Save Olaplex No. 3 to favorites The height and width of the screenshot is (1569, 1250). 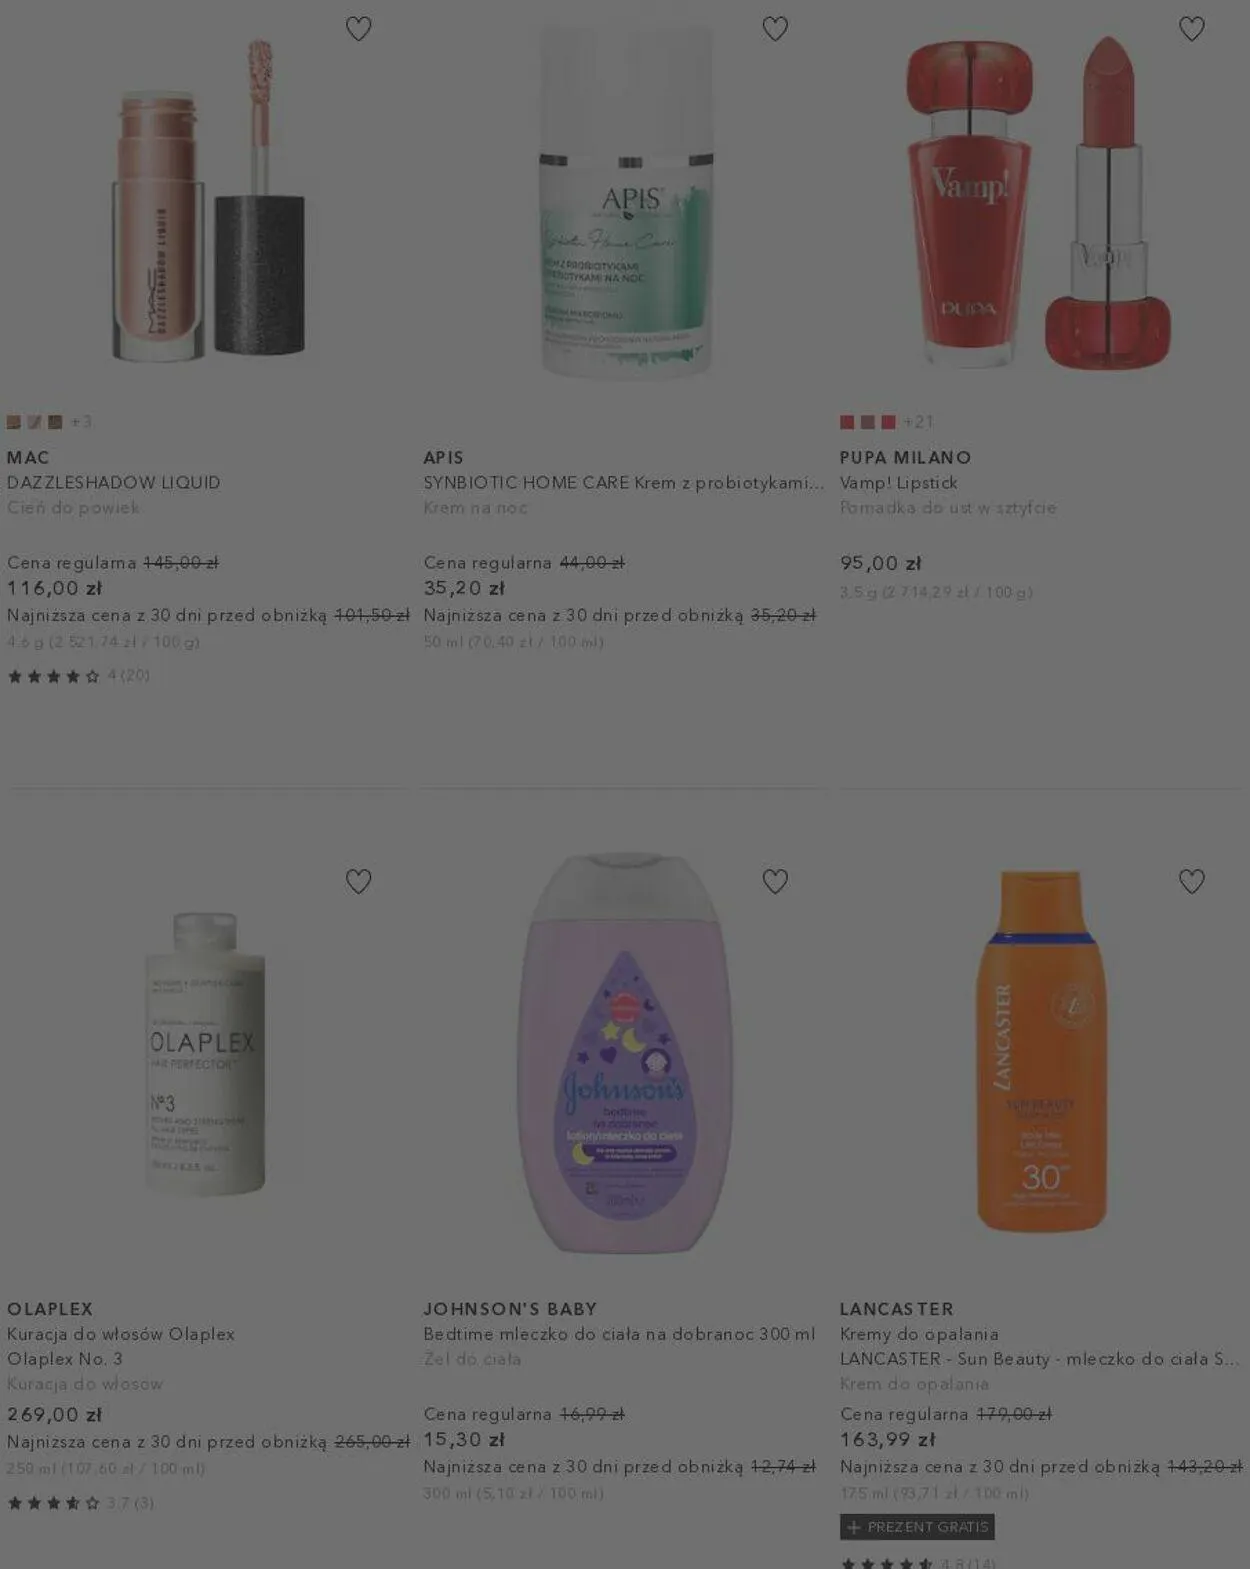358,881
